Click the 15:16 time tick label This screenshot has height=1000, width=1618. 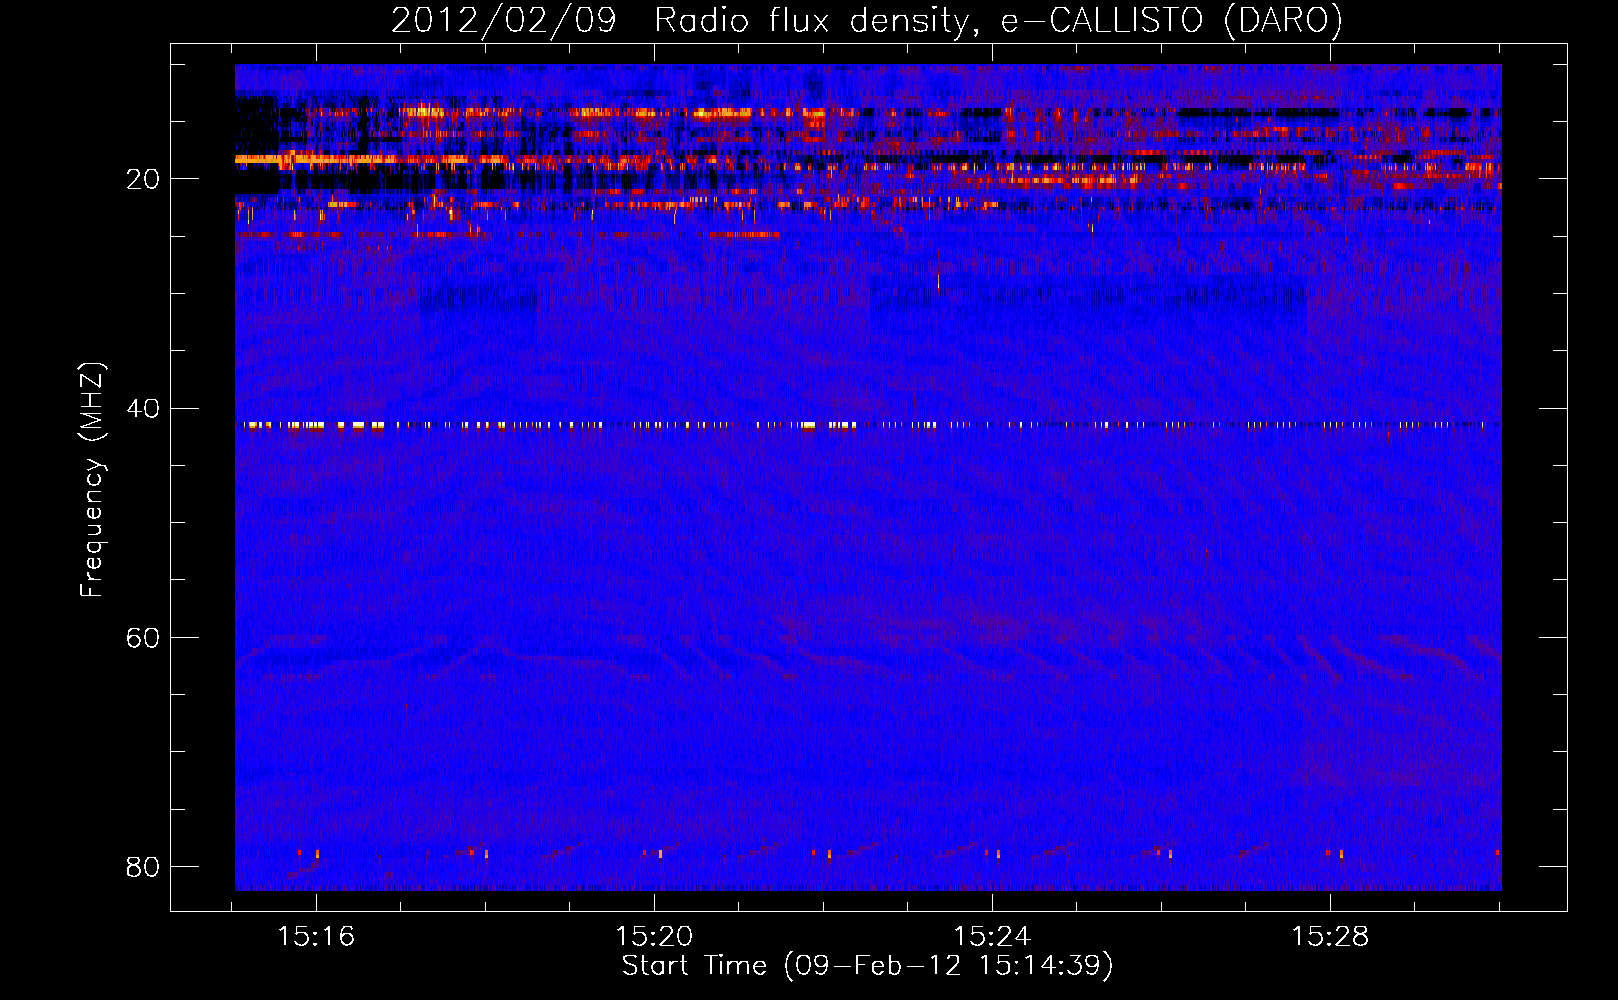(316, 936)
